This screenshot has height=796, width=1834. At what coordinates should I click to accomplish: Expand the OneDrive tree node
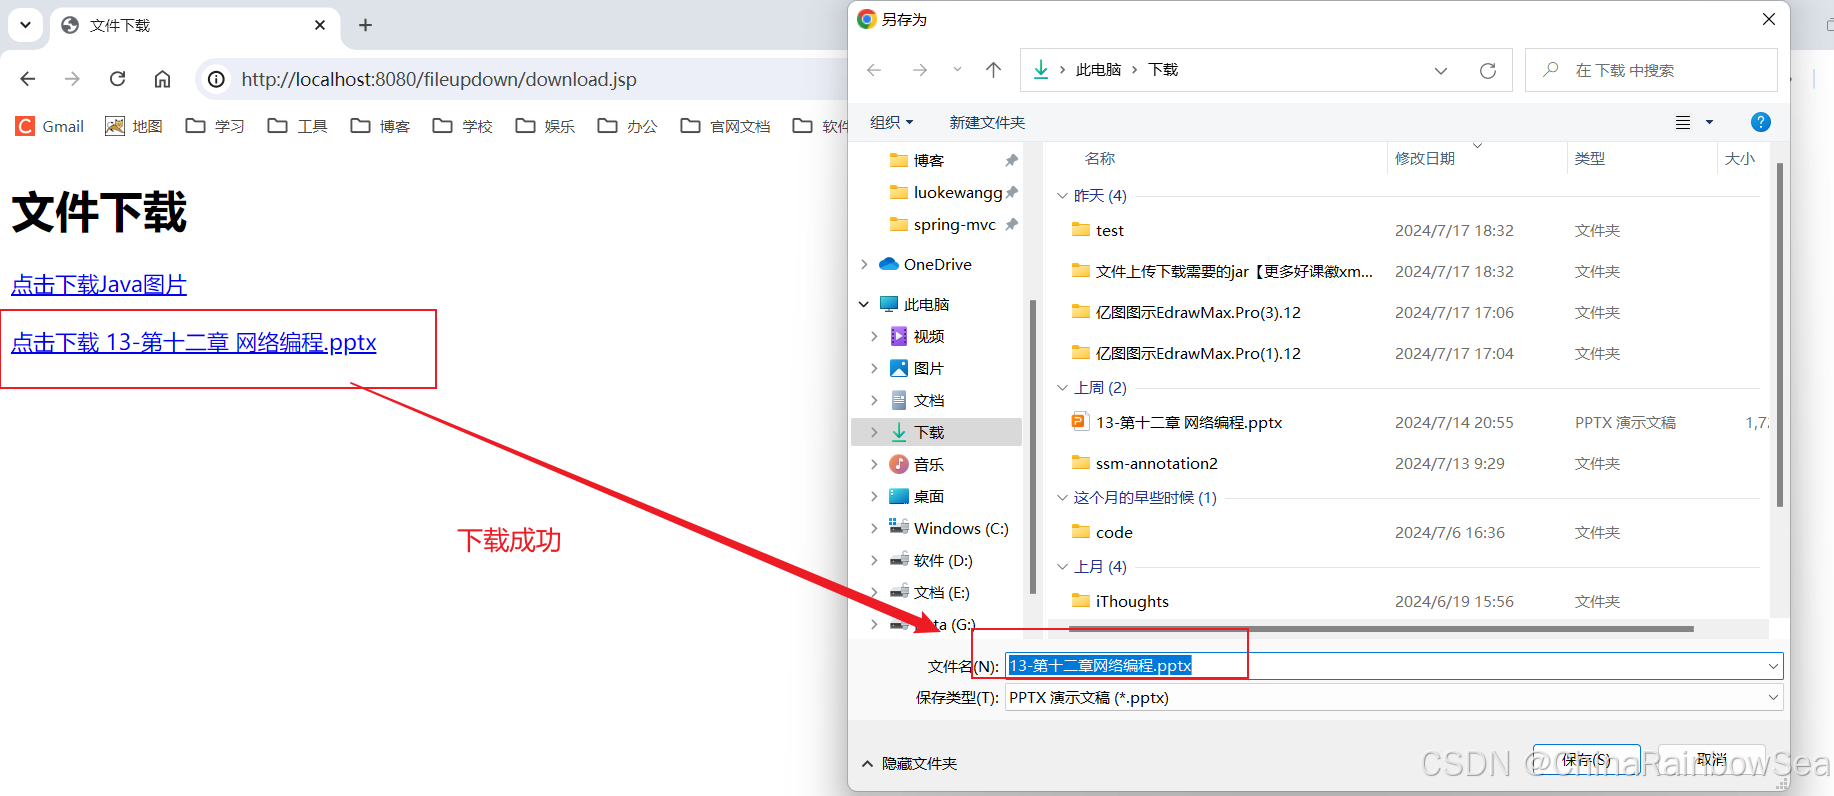[864, 264]
